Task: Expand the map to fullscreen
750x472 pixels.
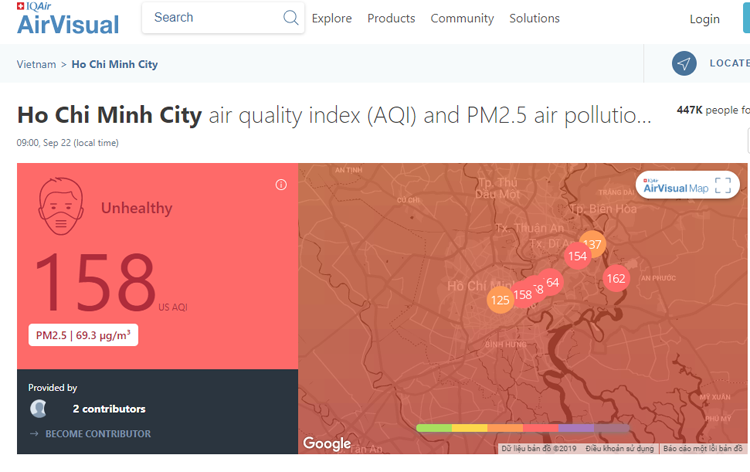Action: pyautogui.click(x=723, y=185)
